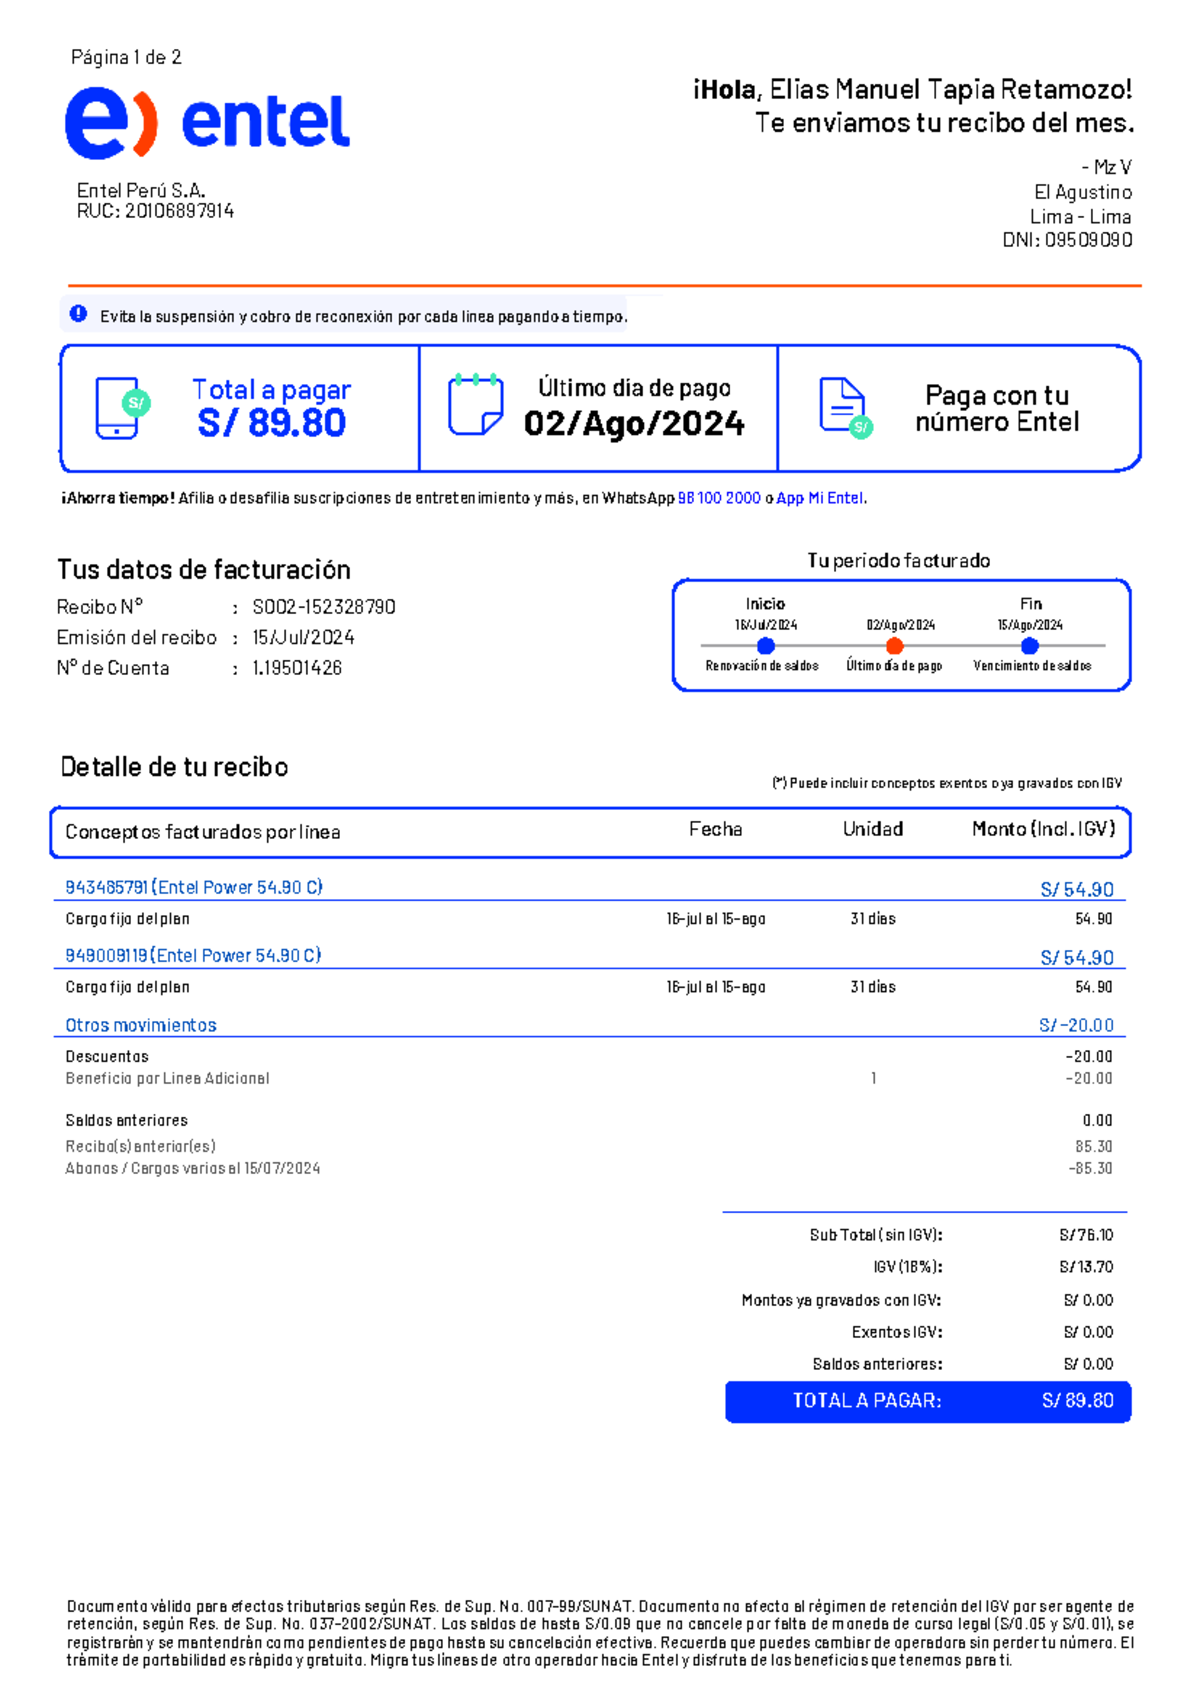Click the S/ 89.80 total amount
Screen dimensions: 1200x1696
(x=271, y=423)
